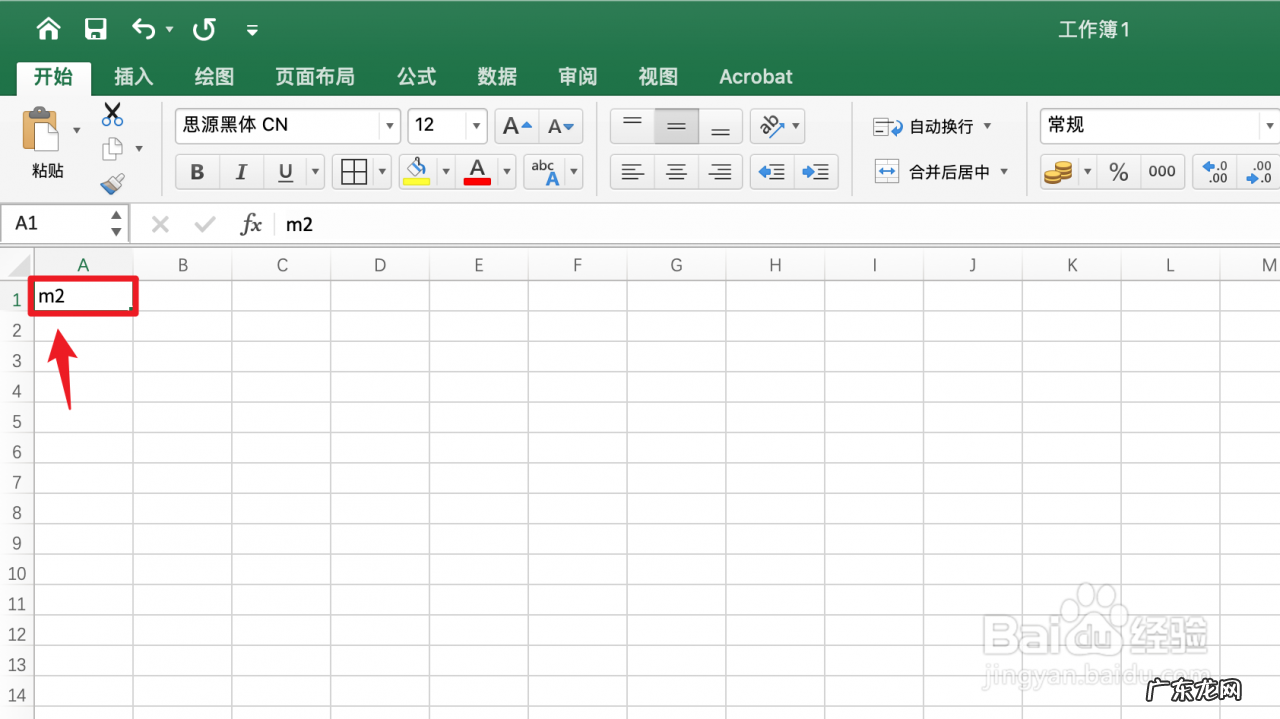Toggle bold formatting
This screenshot has height=719, width=1280.
click(x=196, y=171)
